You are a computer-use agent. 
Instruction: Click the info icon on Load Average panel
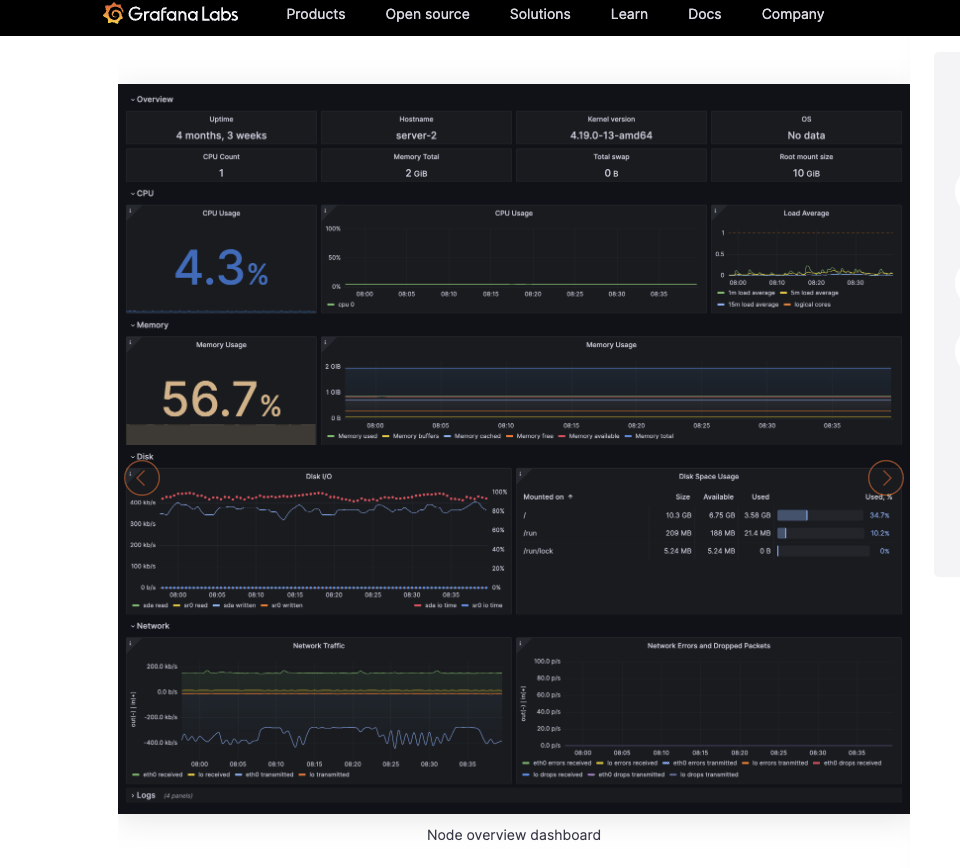click(715, 210)
